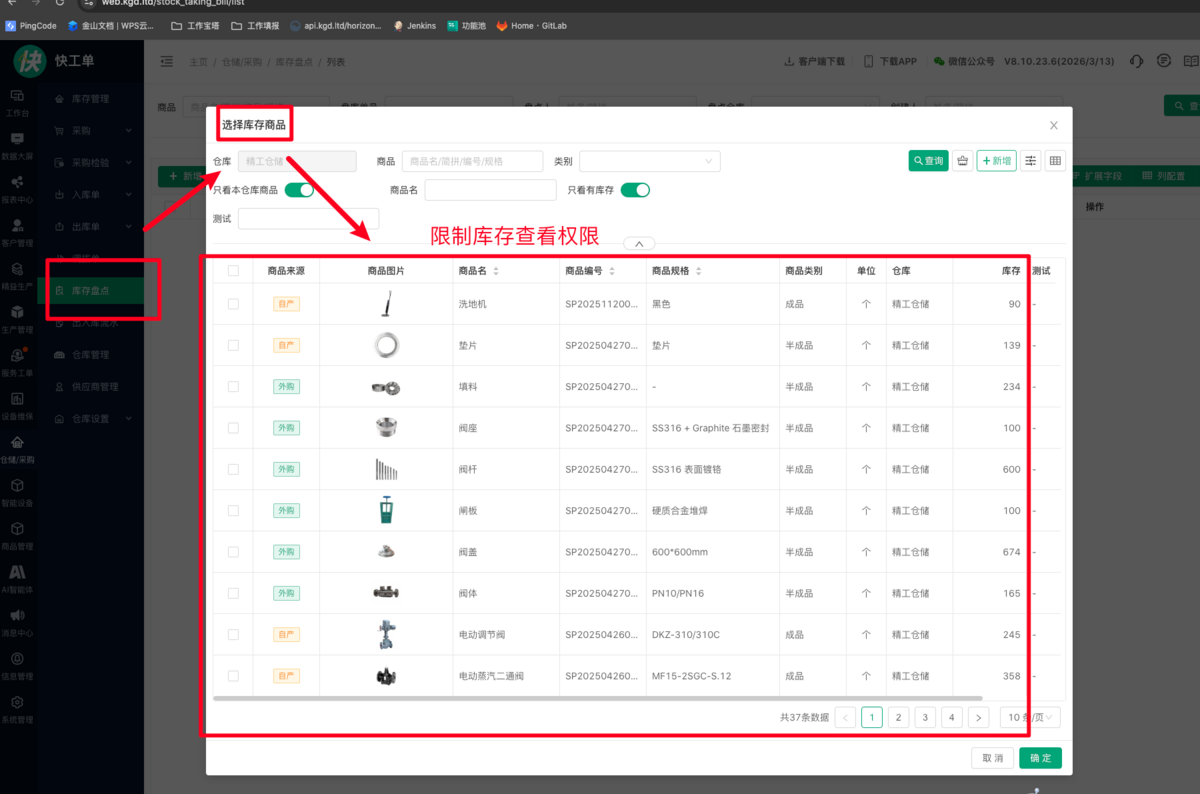Close the 选择库存商品 dialog with X
Image resolution: width=1200 pixels, height=794 pixels.
coord(1053,125)
